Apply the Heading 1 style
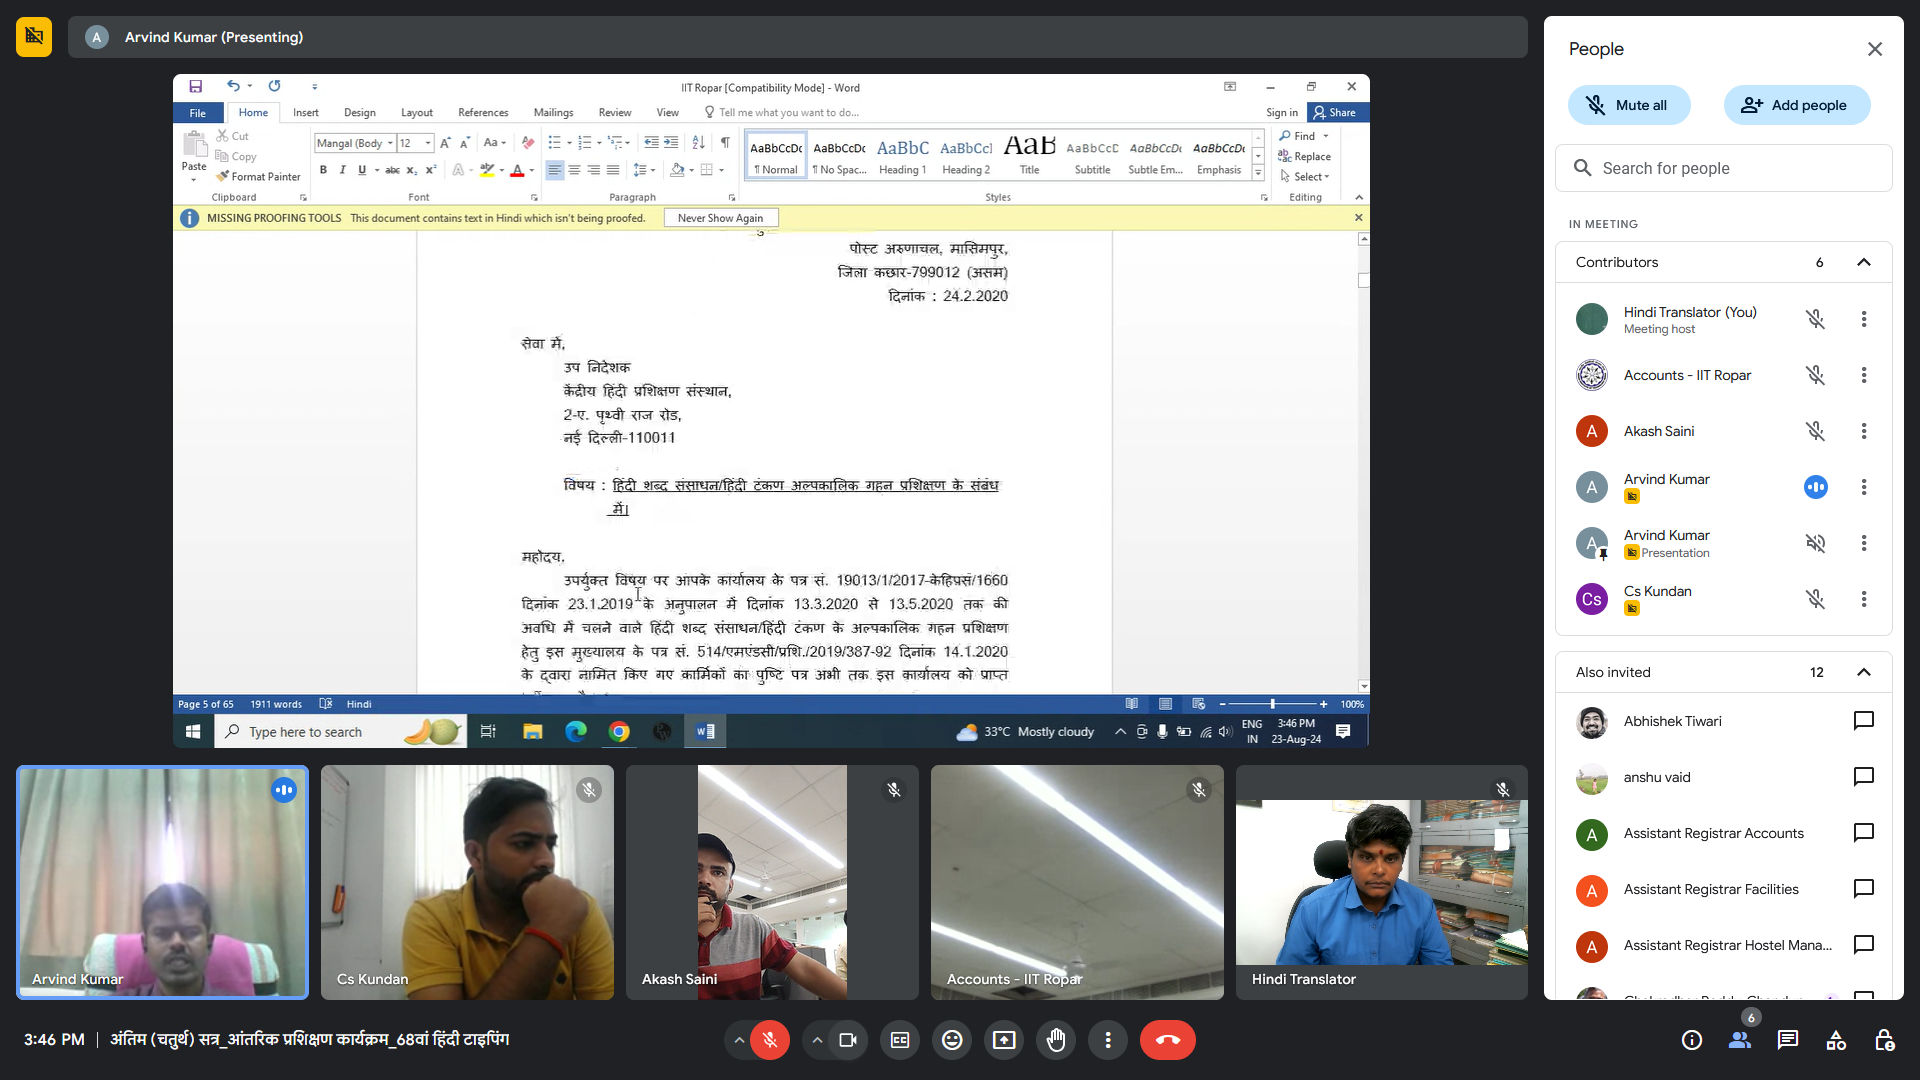 tap(902, 157)
